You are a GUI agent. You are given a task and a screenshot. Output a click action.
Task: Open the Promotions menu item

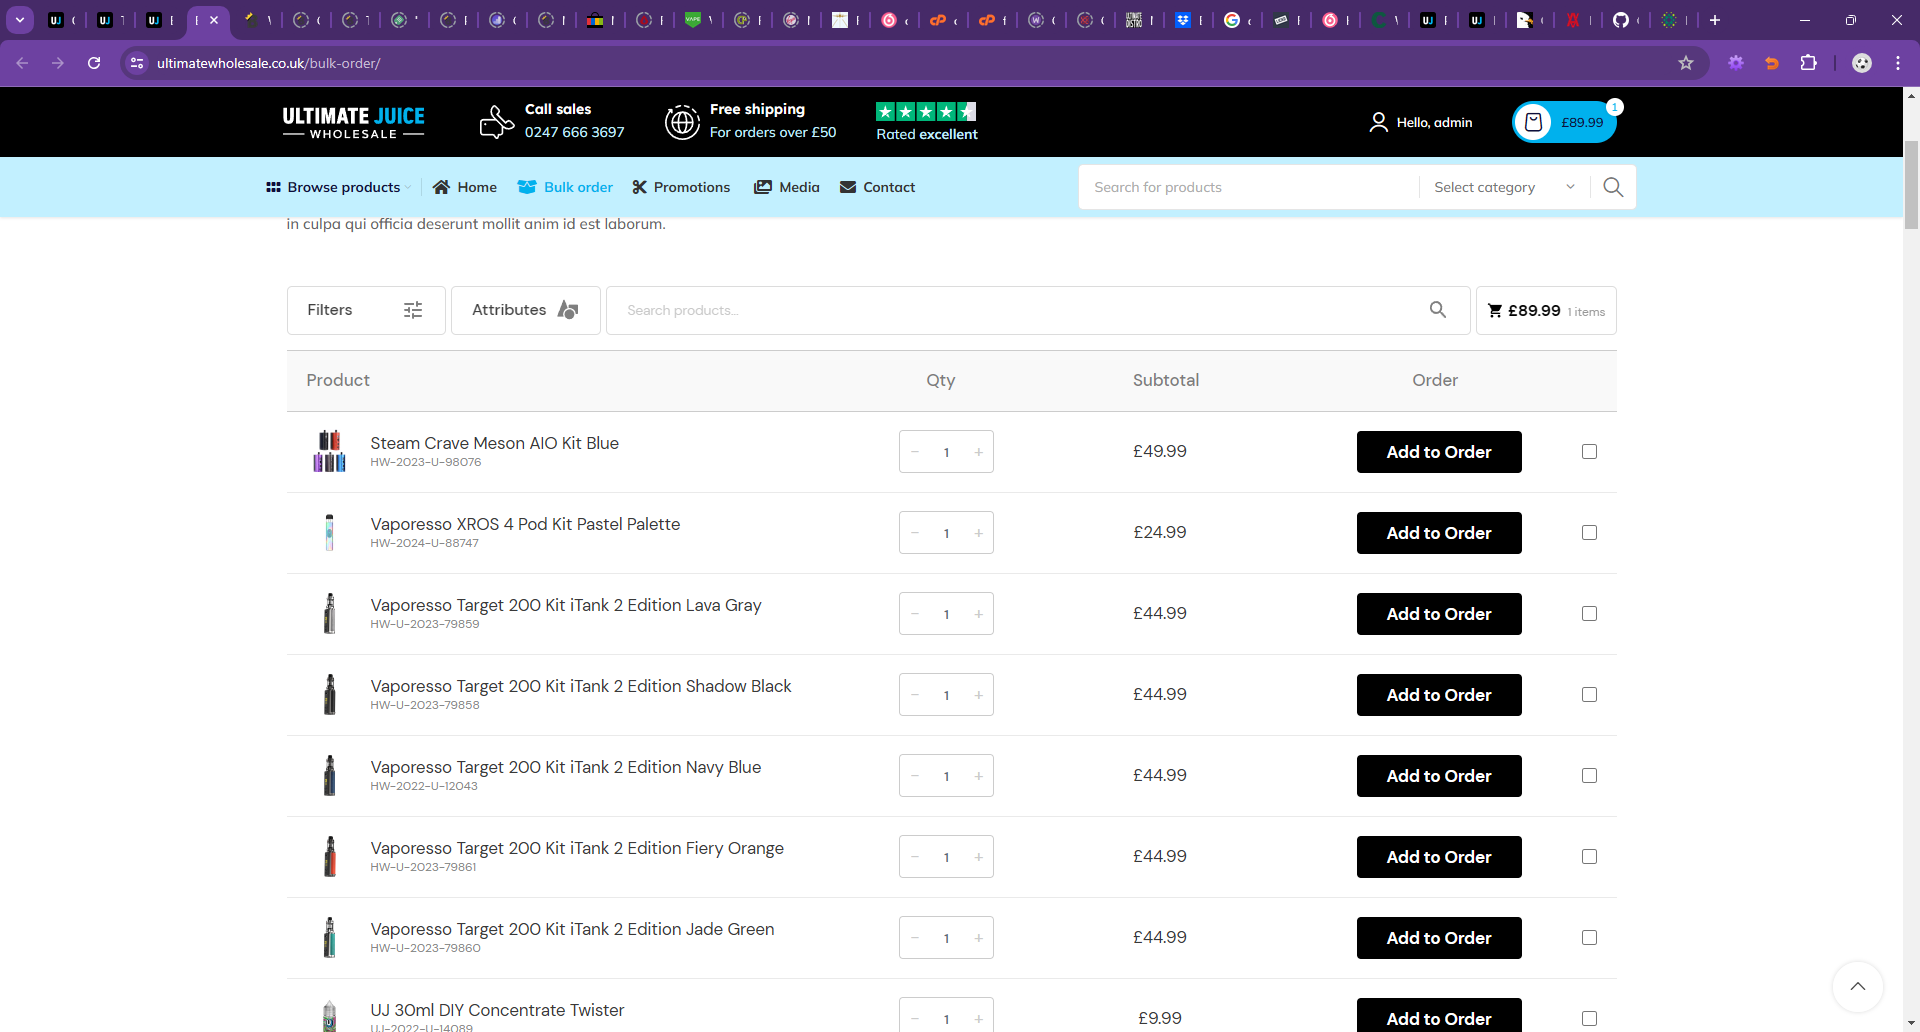(681, 187)
